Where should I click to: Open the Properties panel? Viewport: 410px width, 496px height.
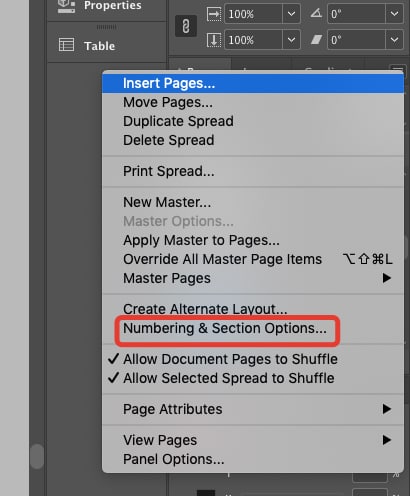coord(107,6)
